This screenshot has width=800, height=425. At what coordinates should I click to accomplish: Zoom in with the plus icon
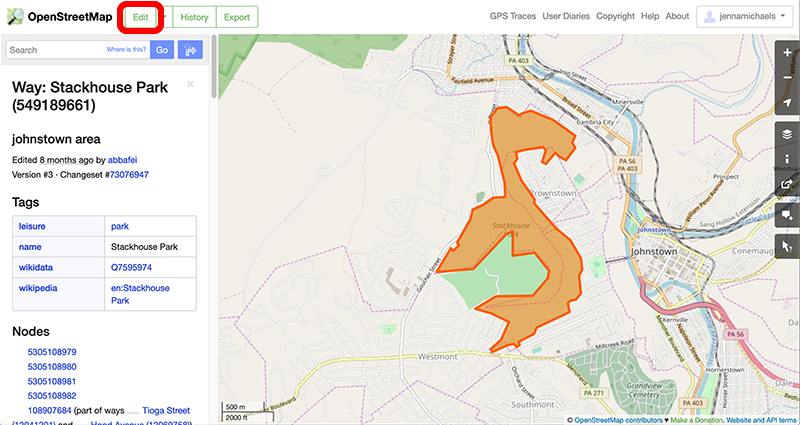pos(787,53)
